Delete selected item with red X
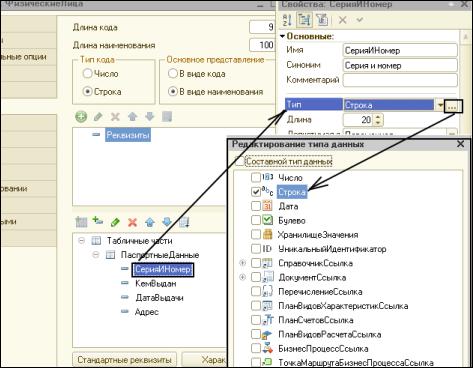The height and width of the screenshot is (368, 473). click(132, 222)
